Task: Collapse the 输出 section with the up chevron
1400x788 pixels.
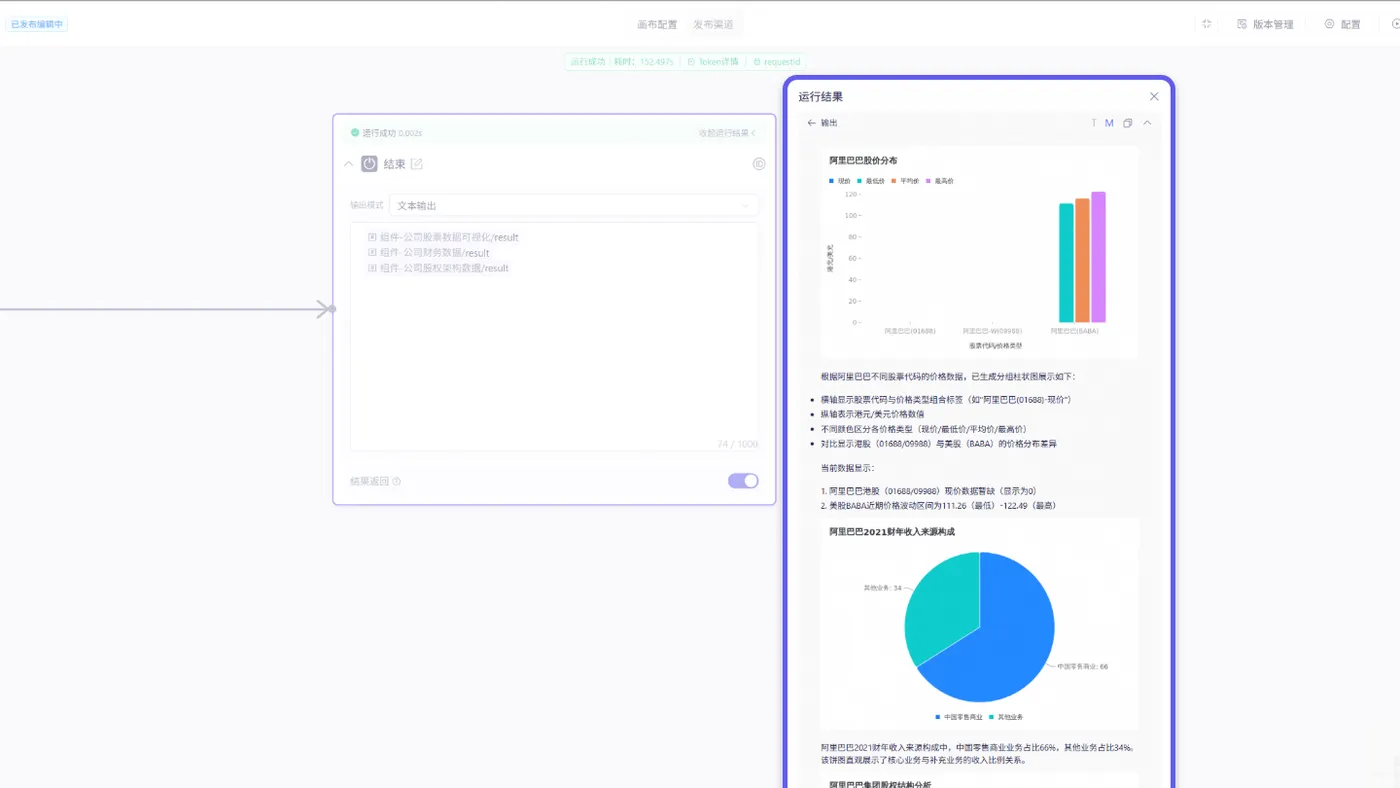Action: [1147, 123]
